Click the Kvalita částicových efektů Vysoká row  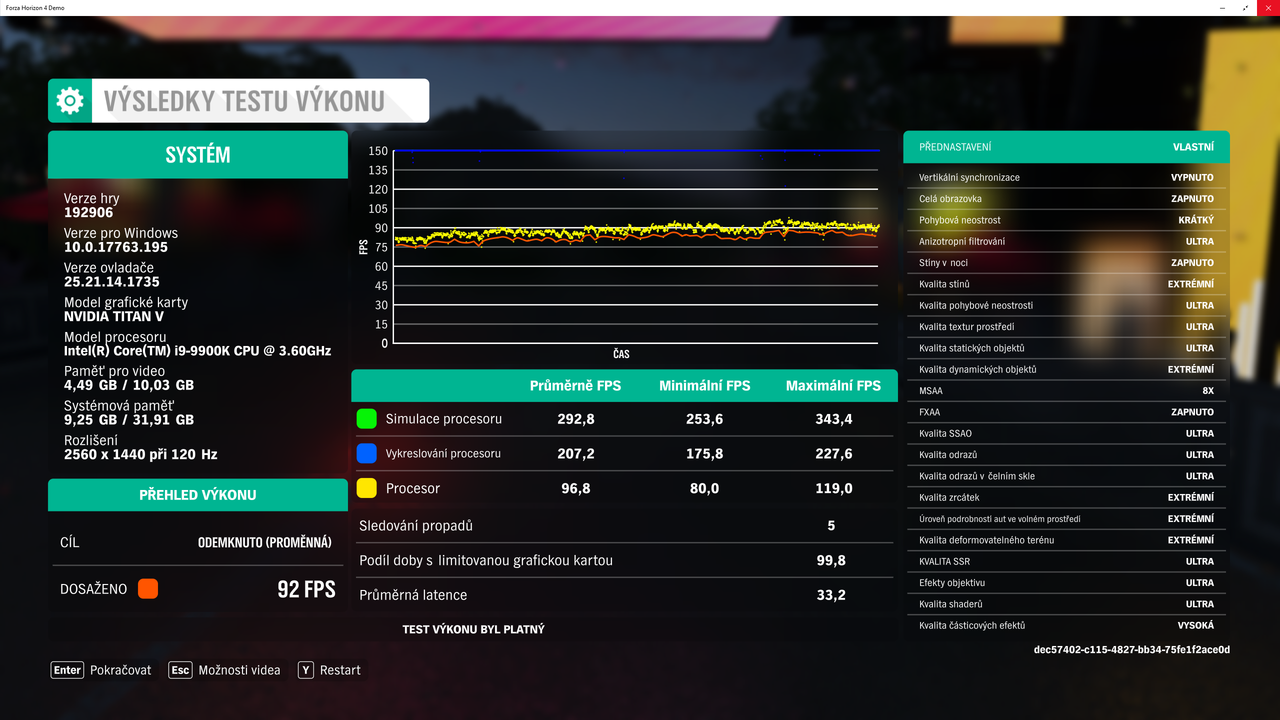[1066, 625]
